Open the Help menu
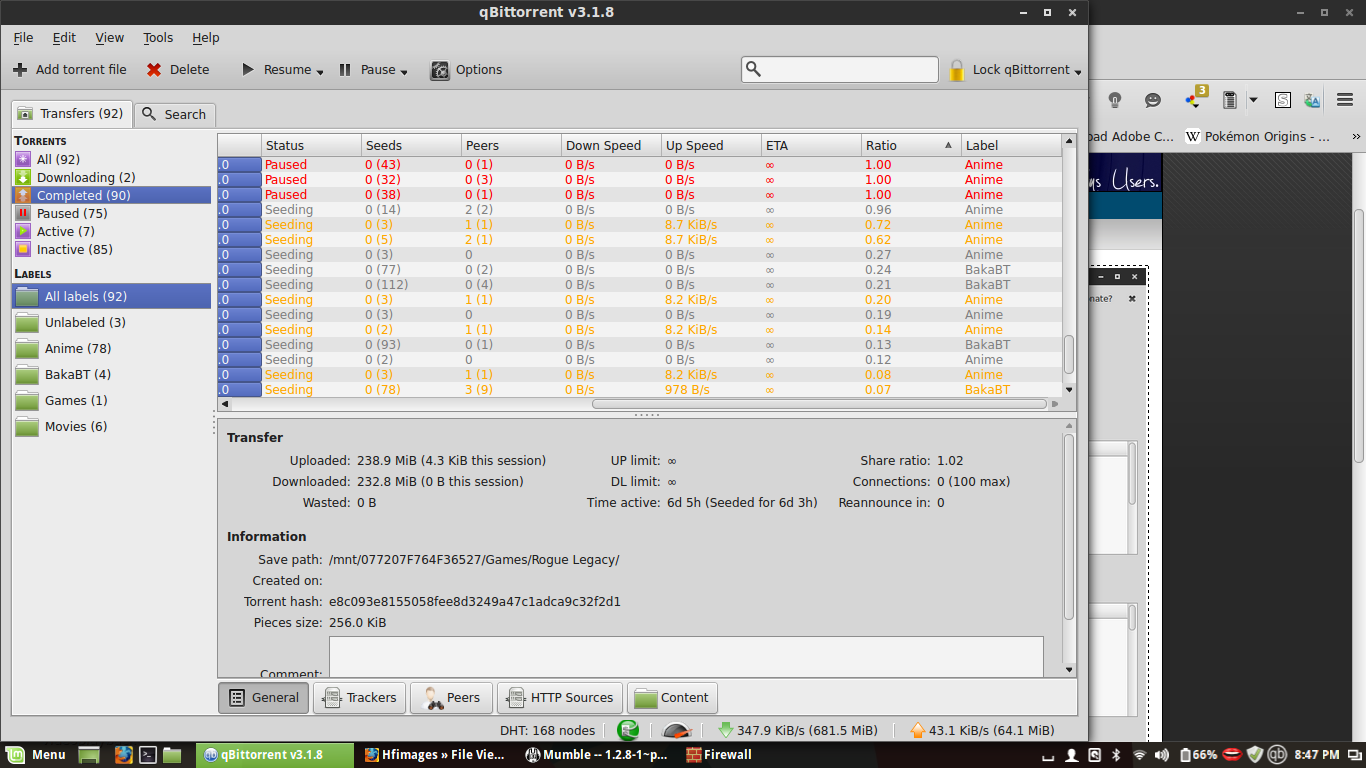This screenshot has height=768, width=1366. (206, 38)
